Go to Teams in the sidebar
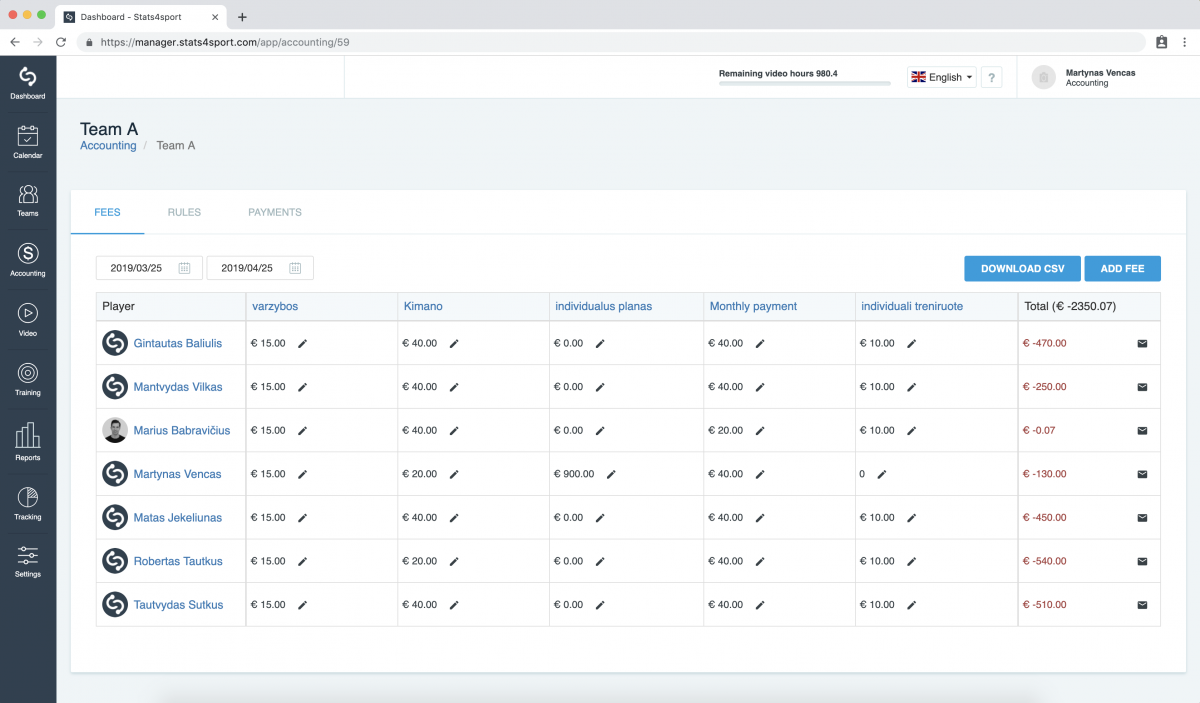The height and width of the screenshot is (703, 1200). [x=28, y=200]
